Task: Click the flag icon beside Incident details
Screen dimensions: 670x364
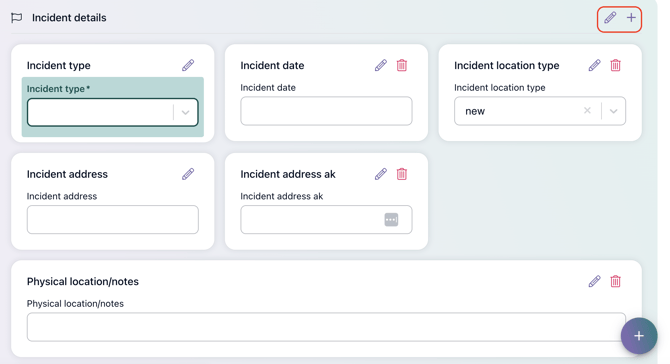Action: point(17,18)
